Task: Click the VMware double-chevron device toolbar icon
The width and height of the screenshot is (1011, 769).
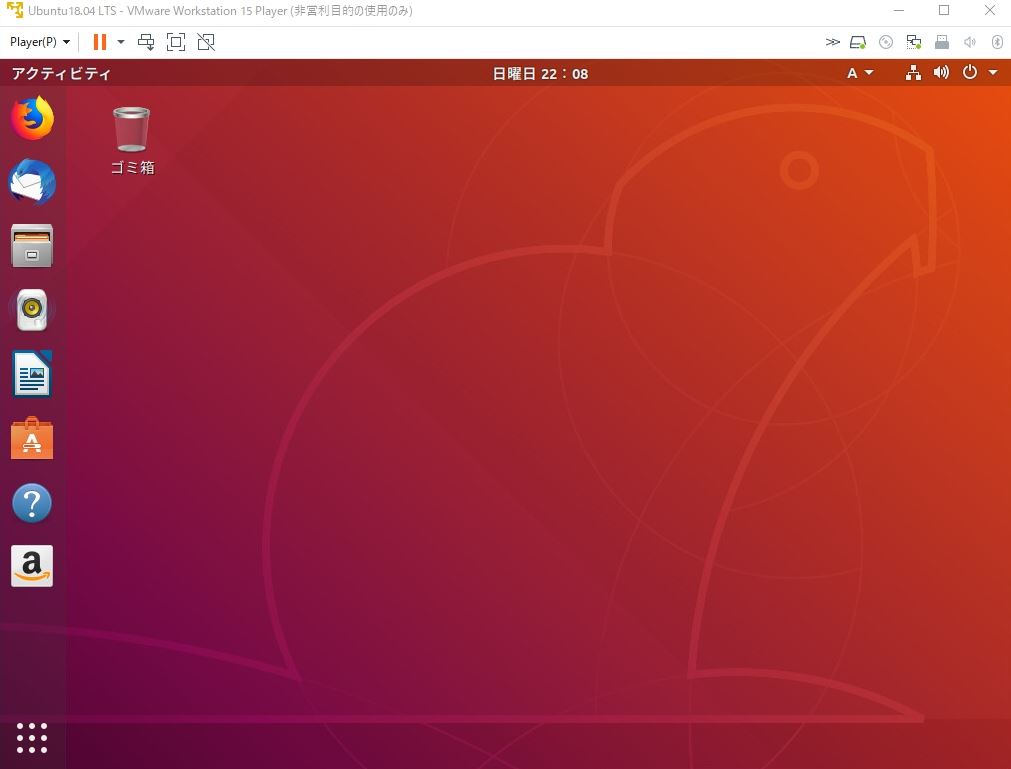Action: click(x=832, y=42)
